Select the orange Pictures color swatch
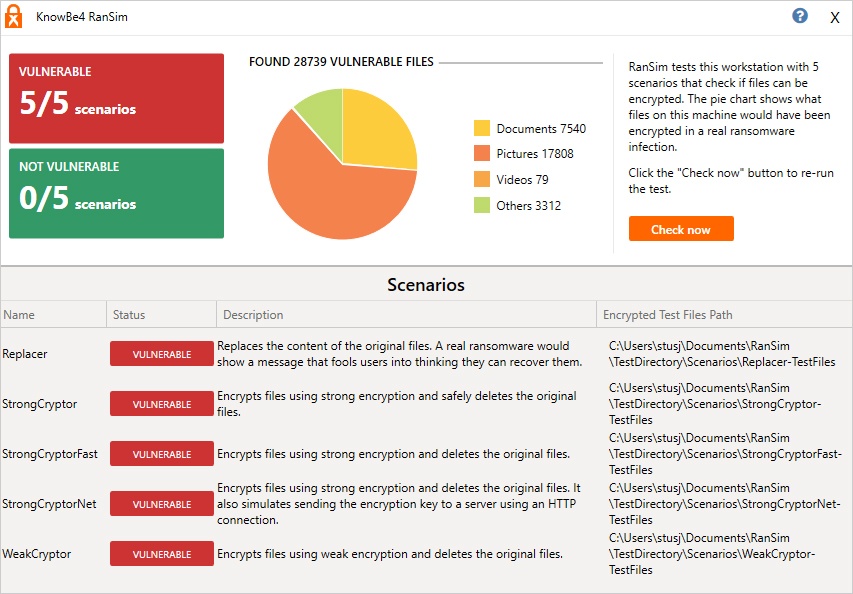The height and width of the screenshot is (594, 853). pos(481,153)
